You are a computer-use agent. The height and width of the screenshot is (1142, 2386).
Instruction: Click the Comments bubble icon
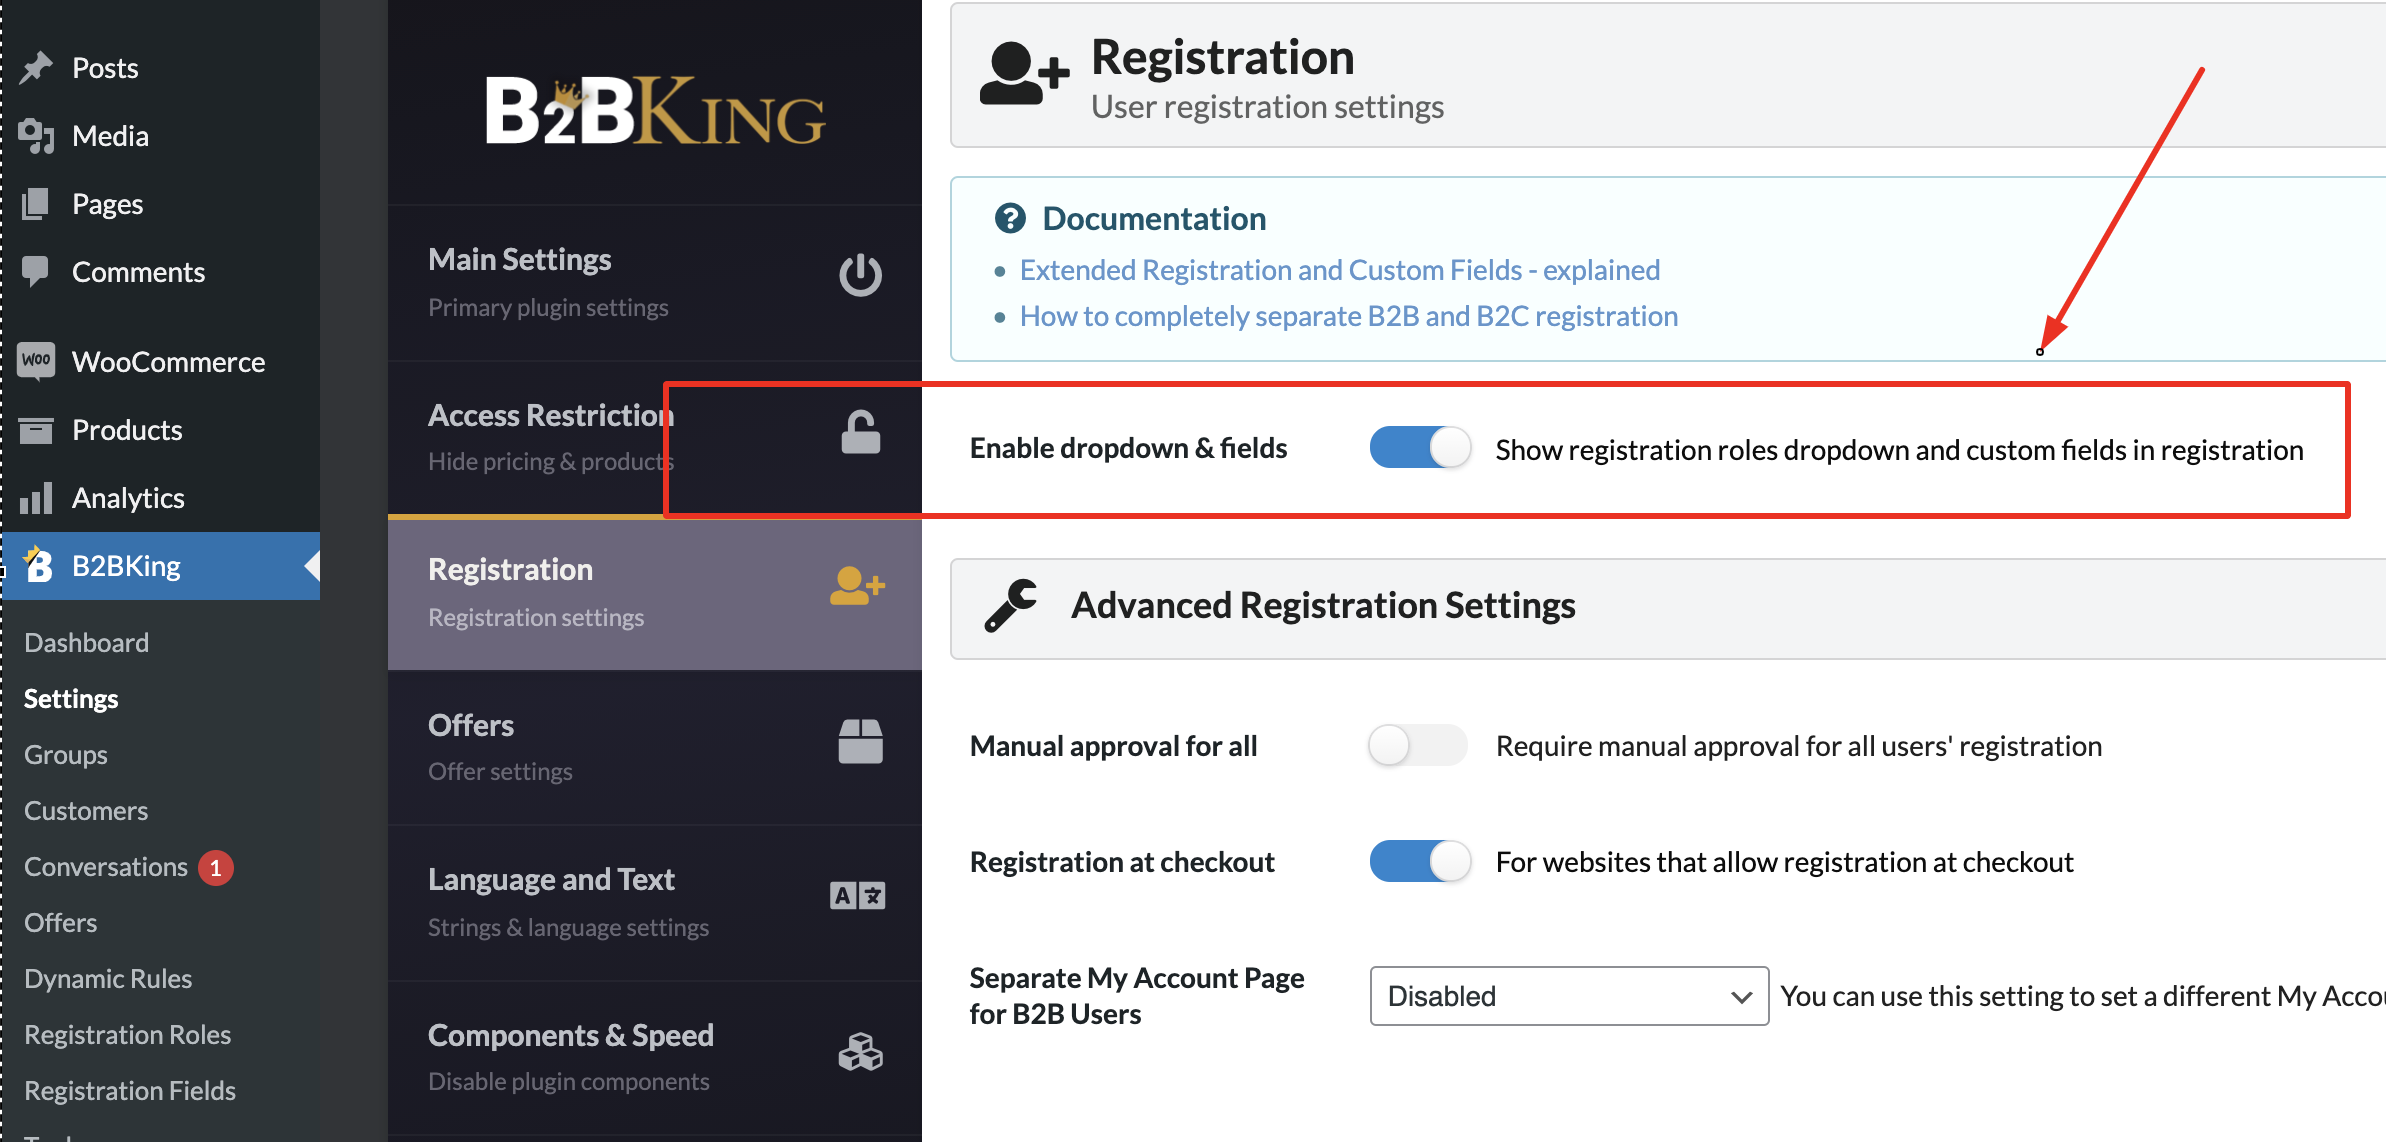36,271
